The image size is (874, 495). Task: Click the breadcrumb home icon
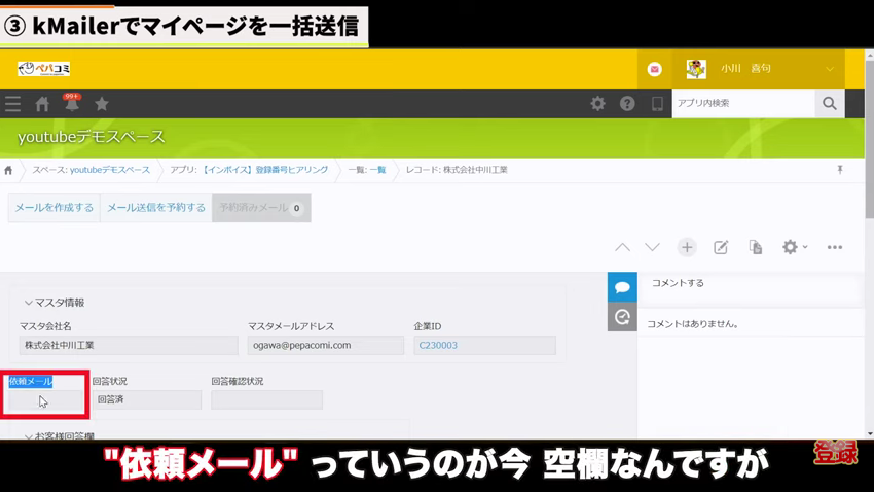(8, 170)
